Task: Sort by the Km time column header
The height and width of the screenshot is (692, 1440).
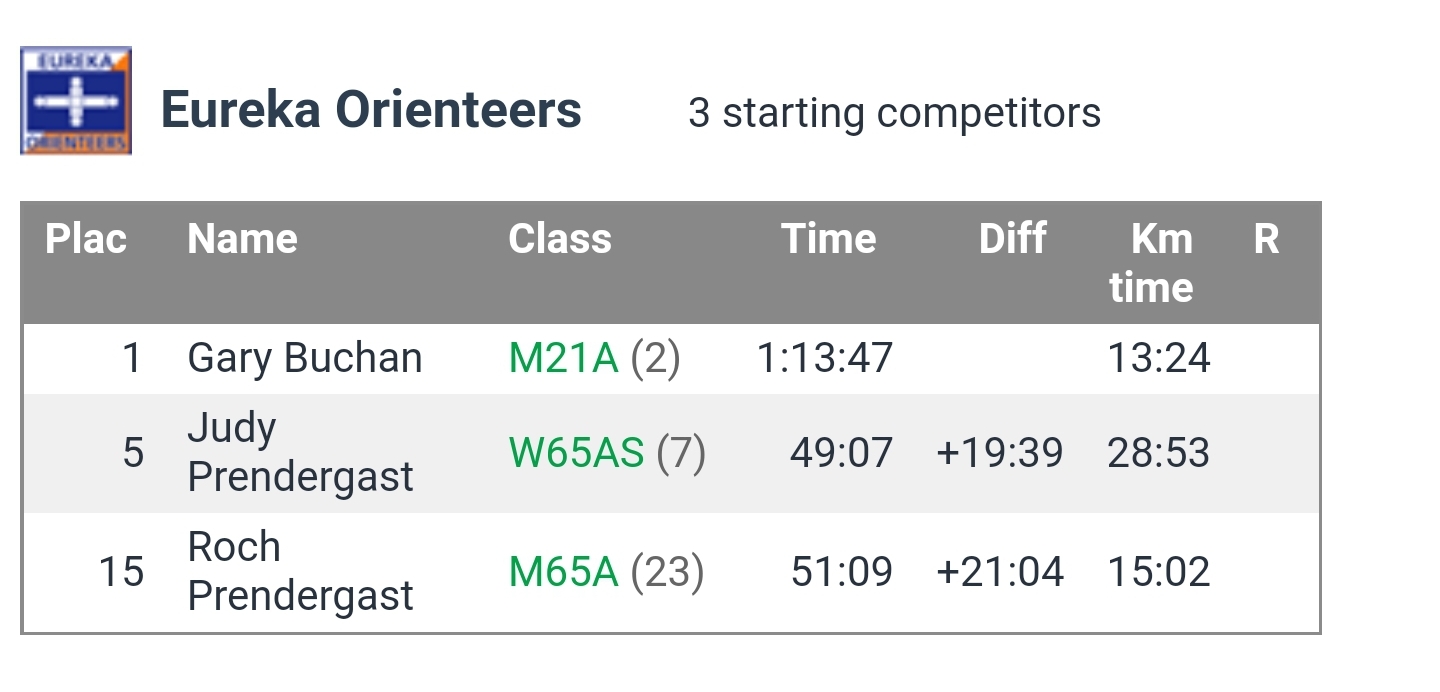Action: 1152,263
